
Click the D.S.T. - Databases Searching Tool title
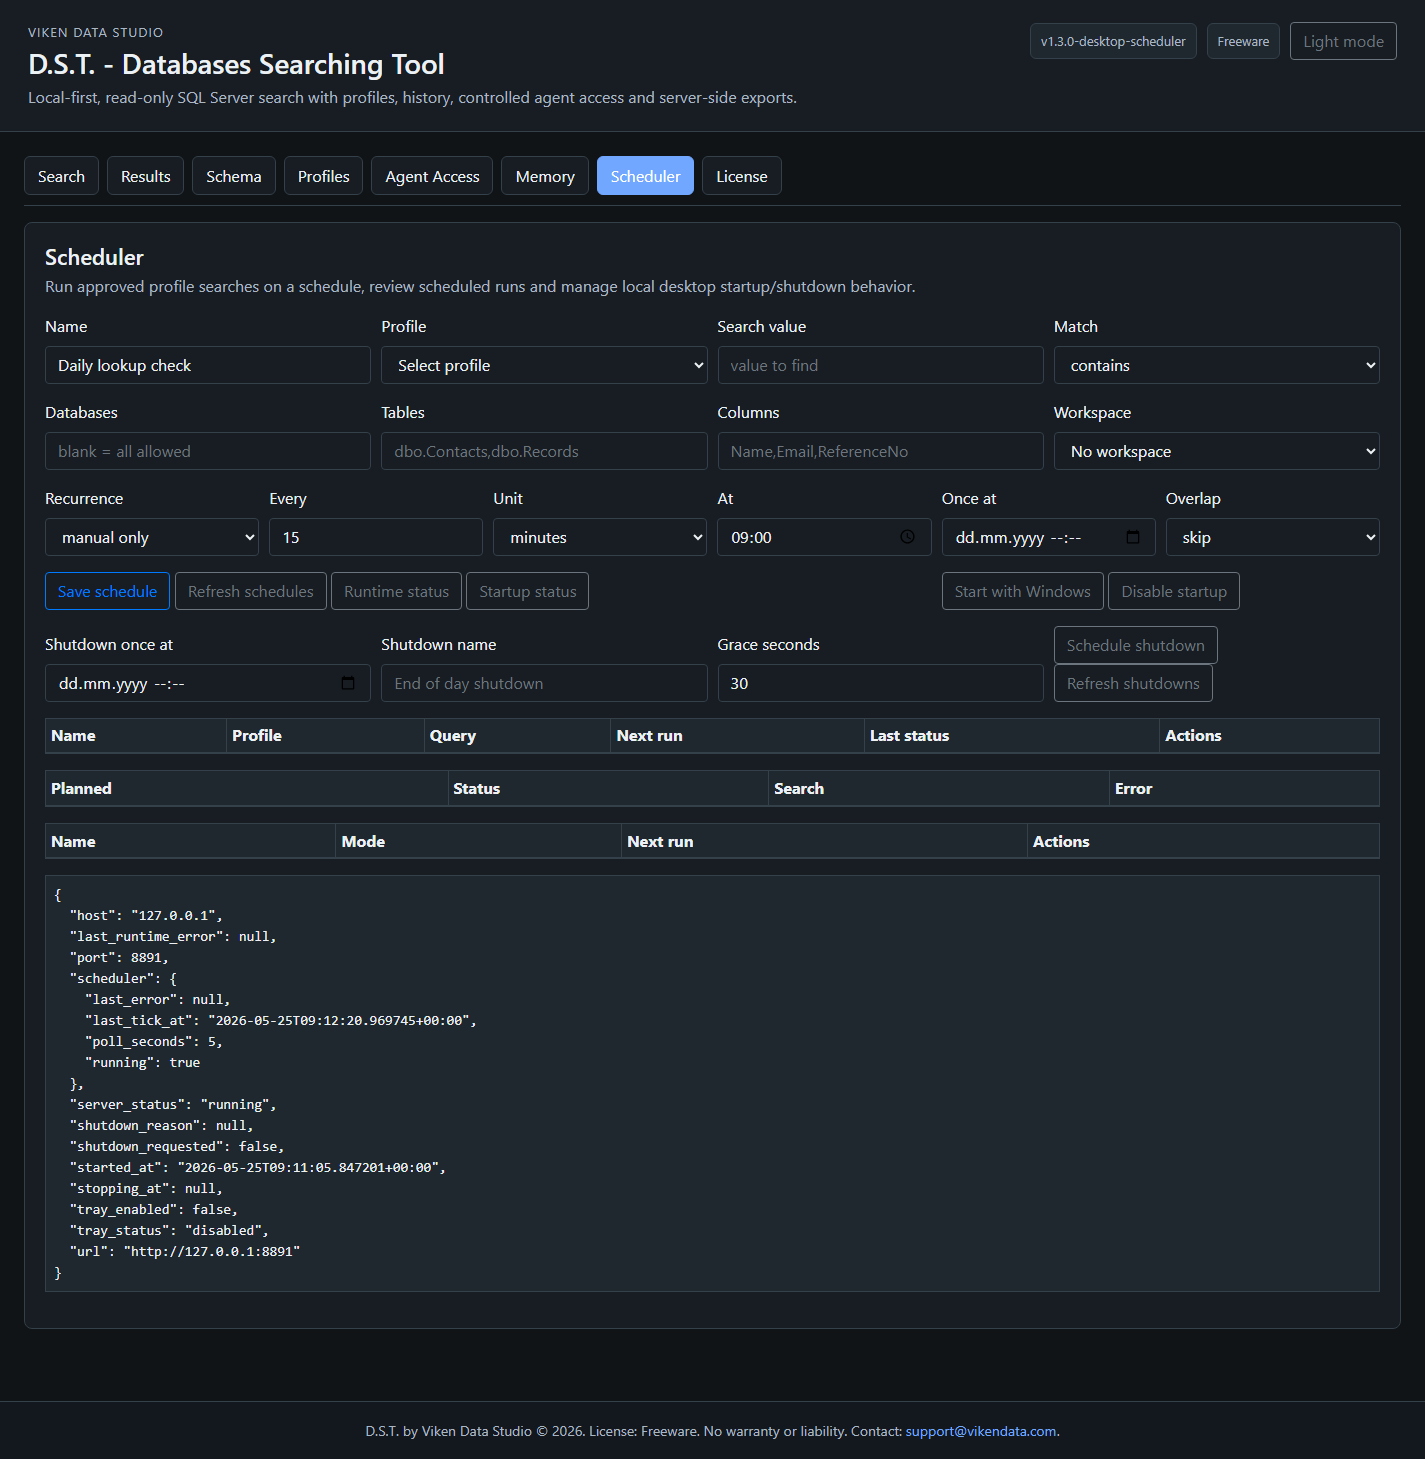pos(236,64)
